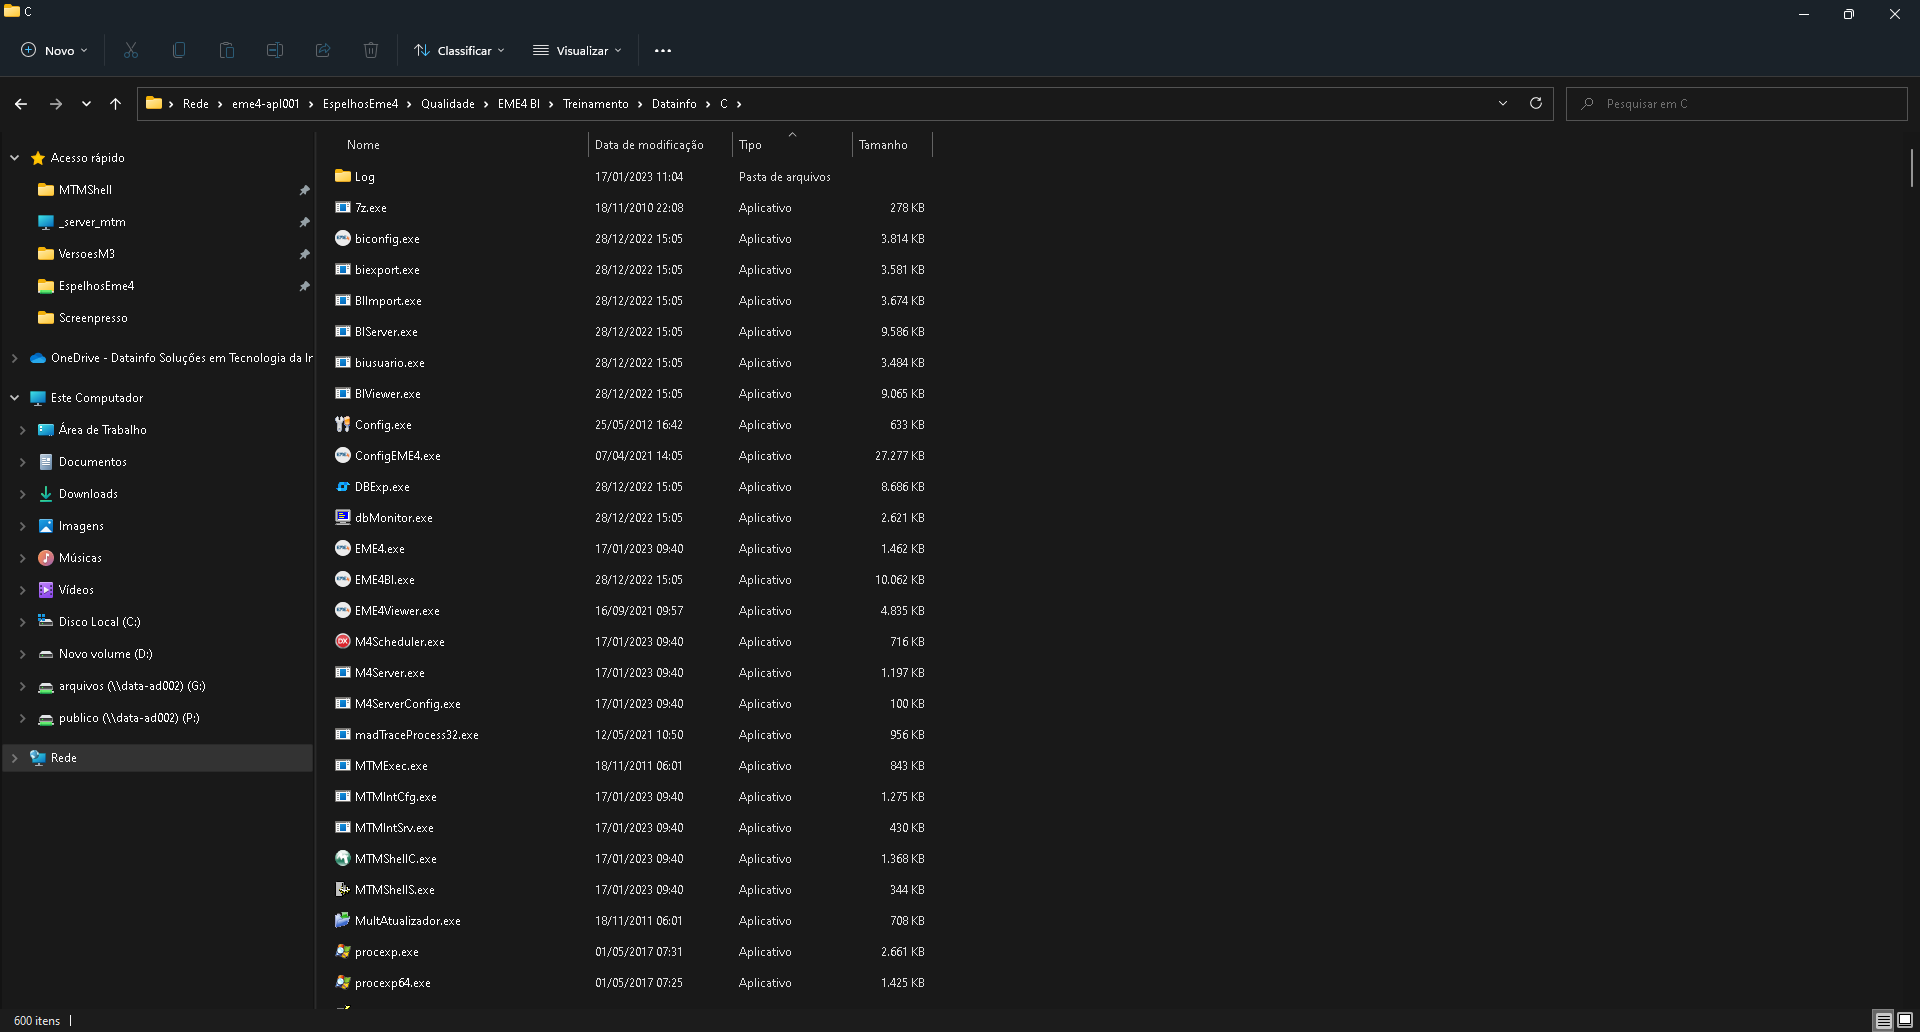1920x1032 pixels.
Task: Open the Classificar sort dropdown
Action: pyautogui.click(x=460, y=50)
